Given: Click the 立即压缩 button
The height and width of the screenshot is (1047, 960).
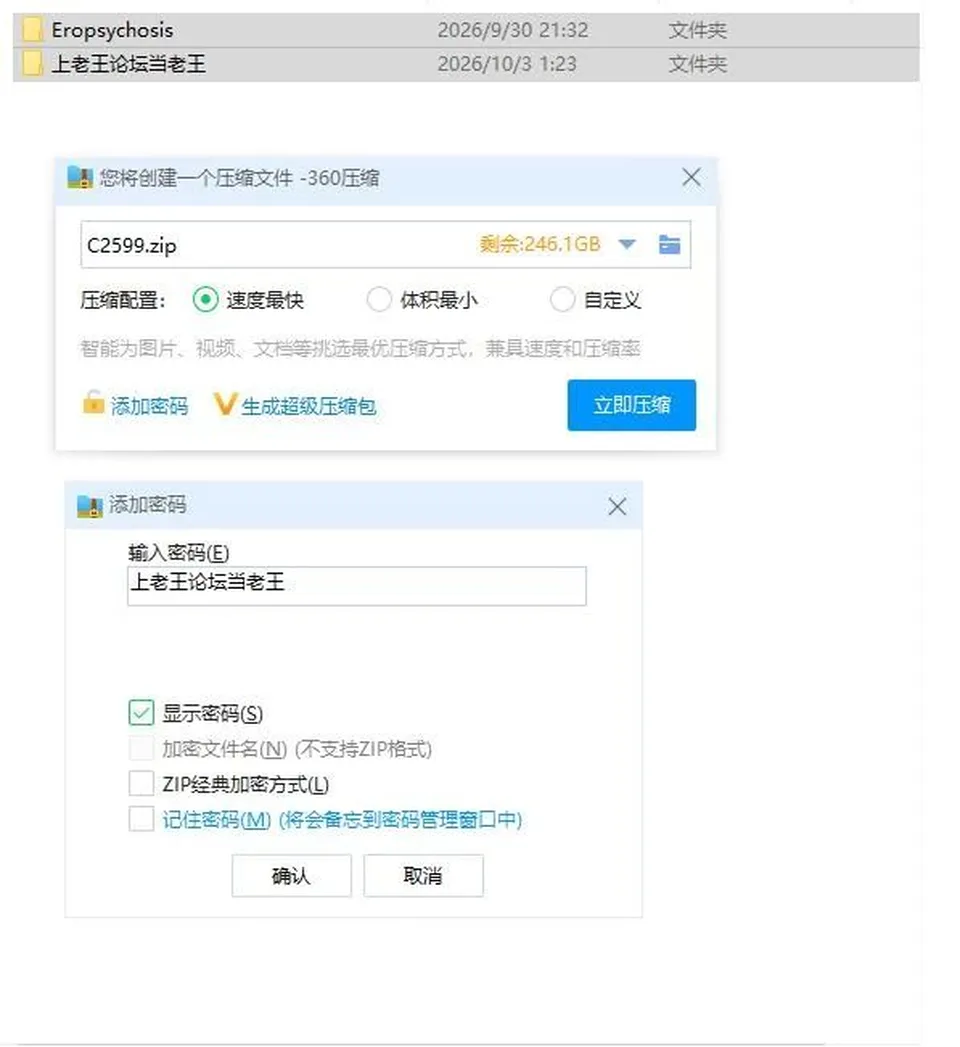Looking at the screenshot, I should click(632, 405).
